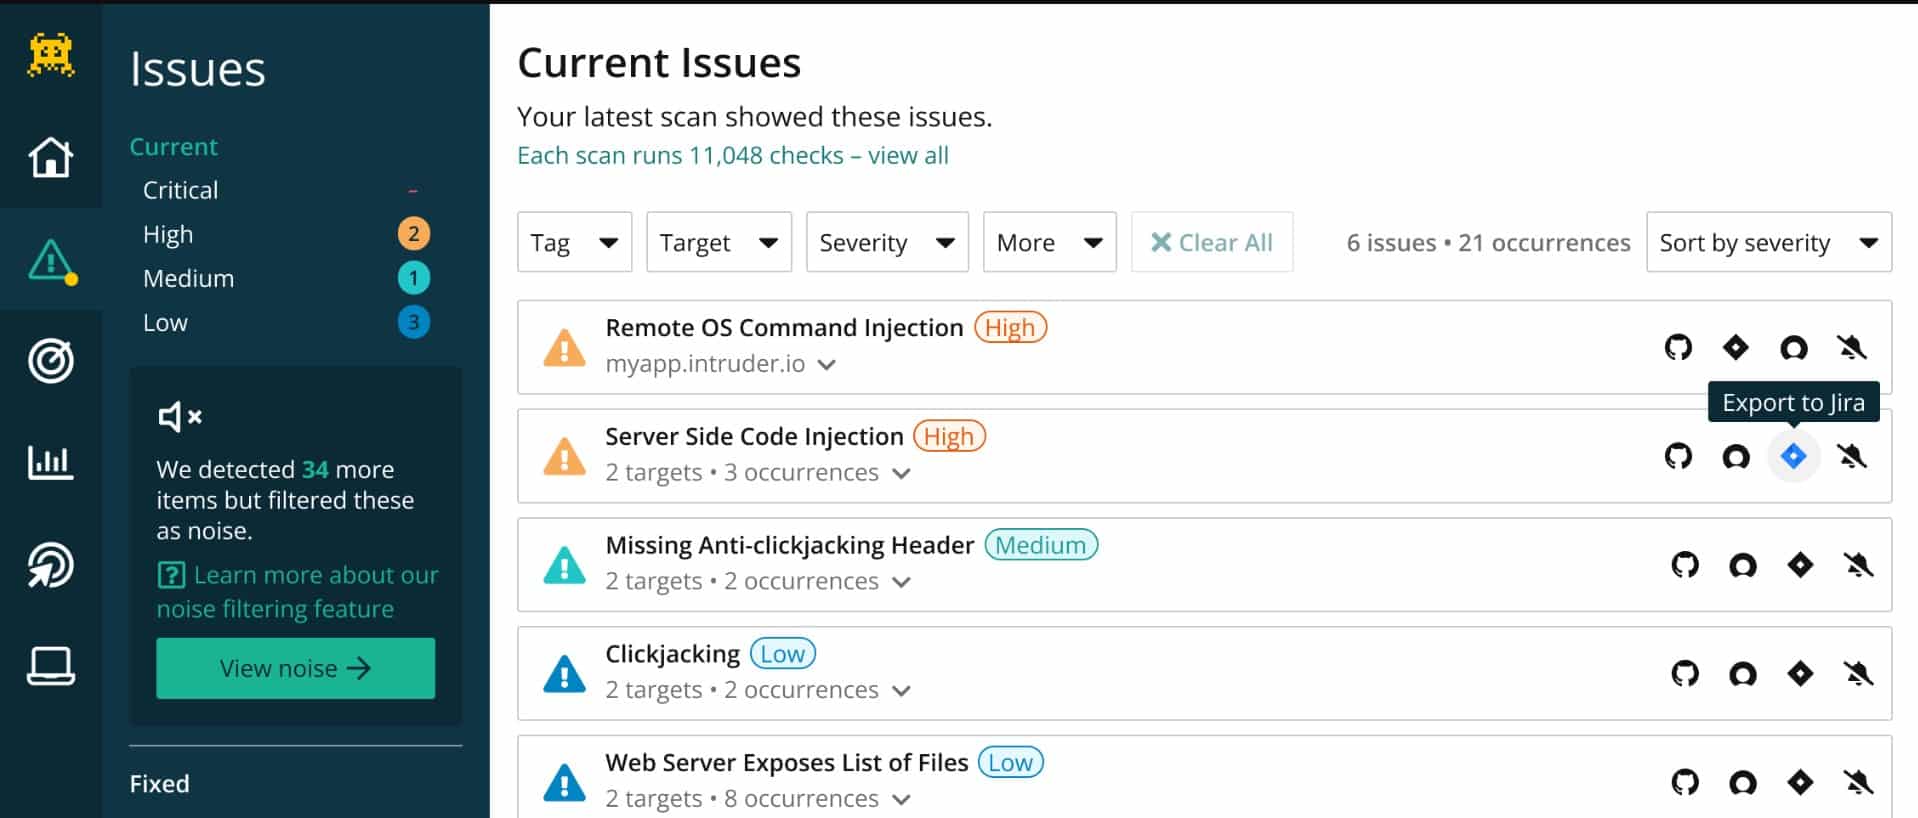Viewport: 1918px width, 818px height.
Task: Click the laptop icon in sidebar
Action: 50,666
